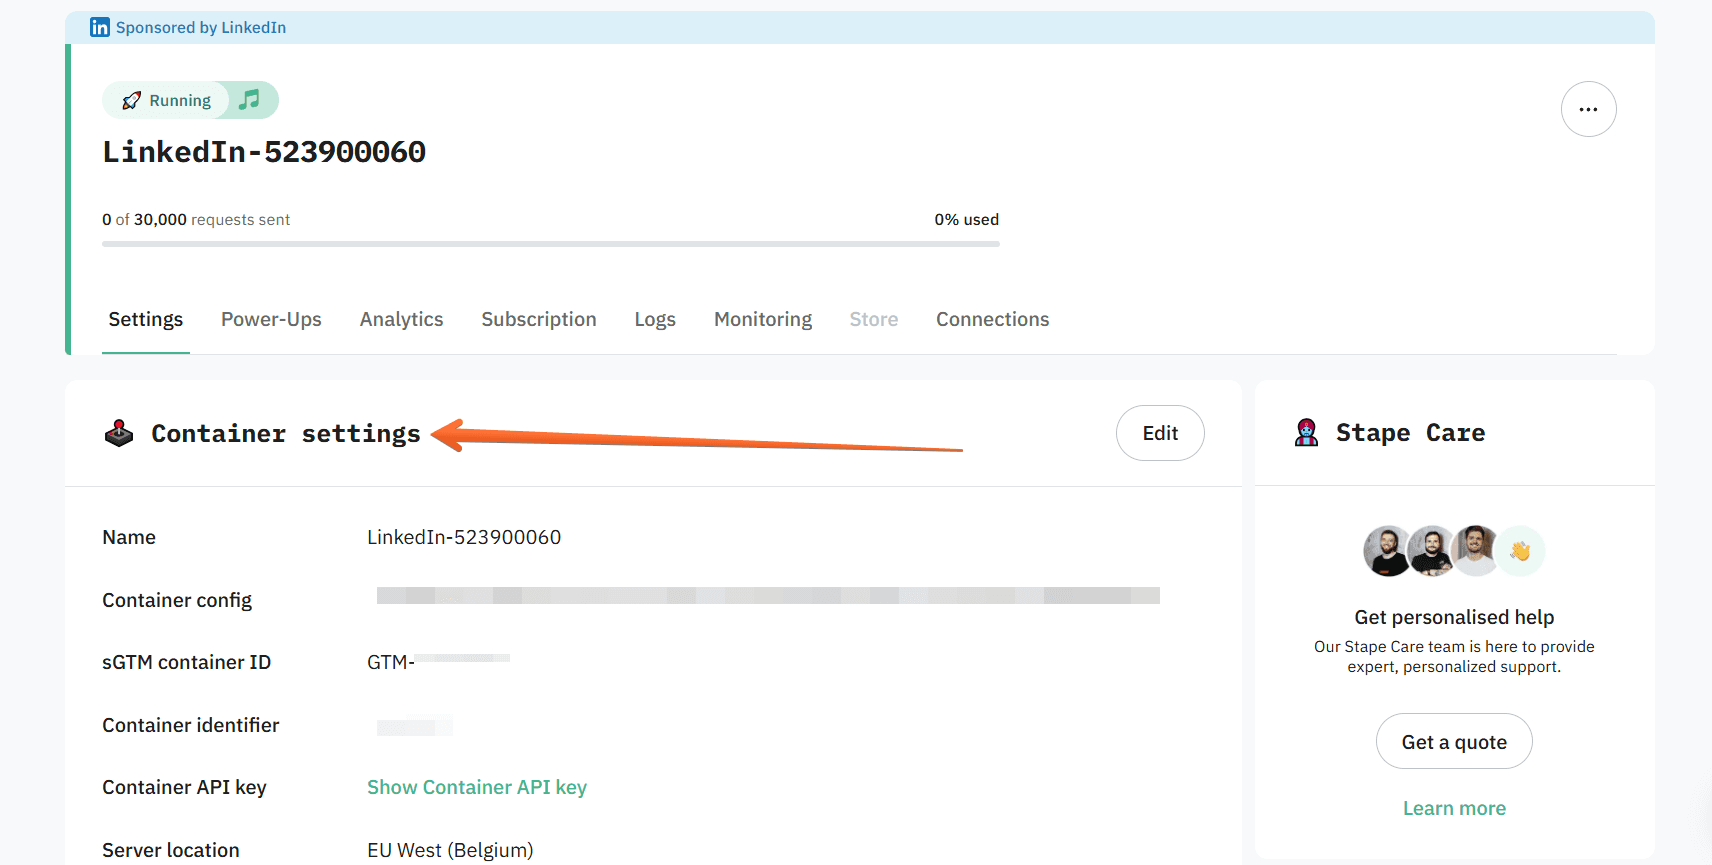Switch to the Settings tab
Viewport: 1712px width, 865px height.
click(146, 319)
